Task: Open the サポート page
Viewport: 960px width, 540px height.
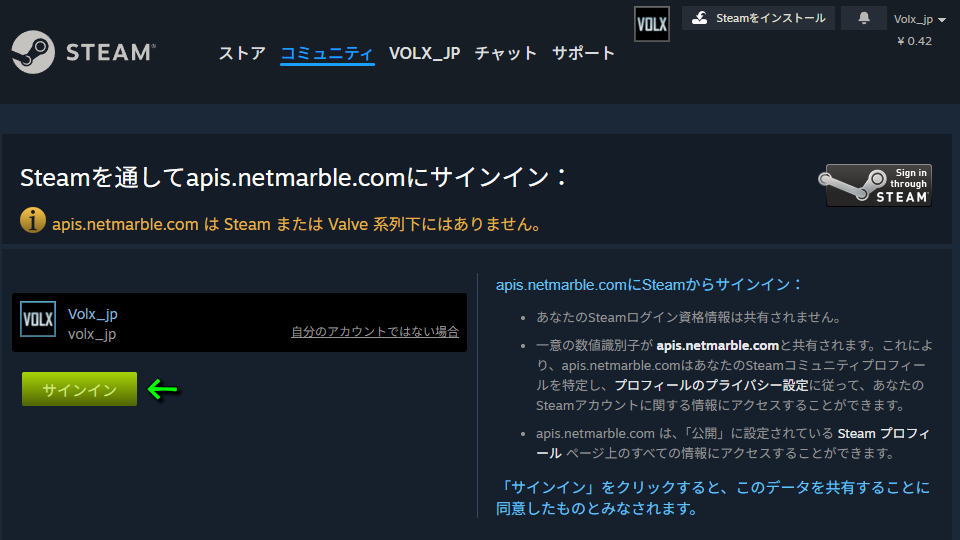Action: (584, 53)
